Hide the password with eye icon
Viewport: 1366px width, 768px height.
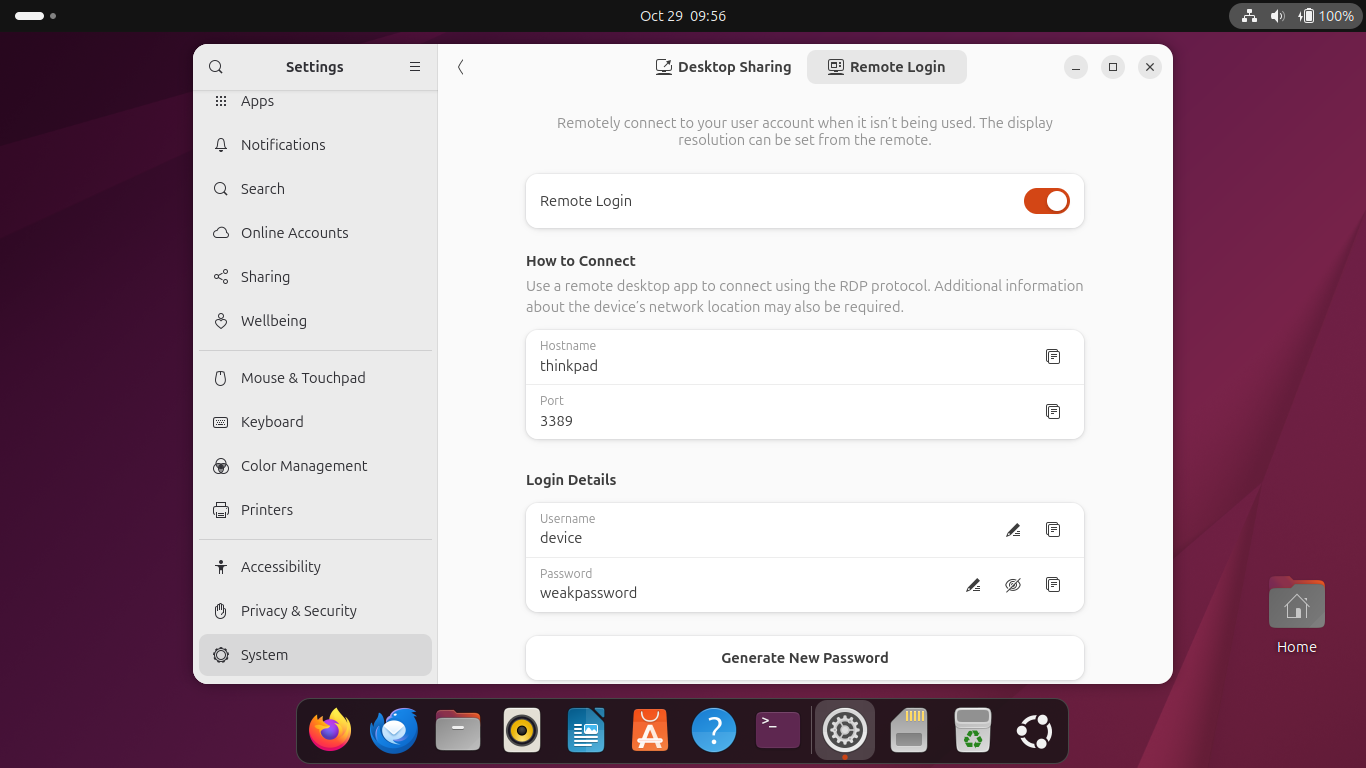1013,585
